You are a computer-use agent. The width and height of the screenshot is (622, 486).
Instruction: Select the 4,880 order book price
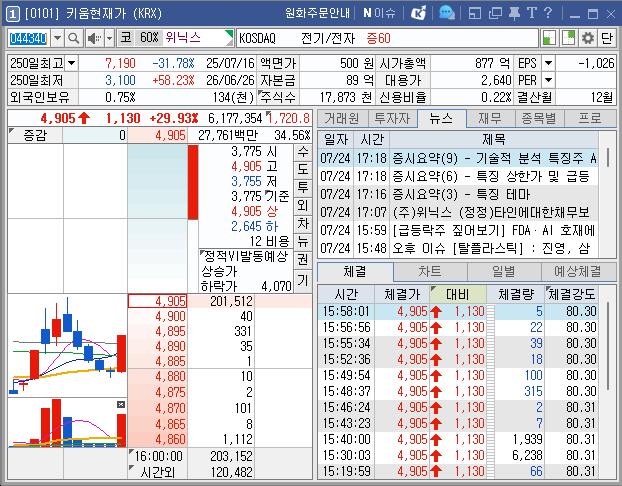(x=157, y=376)
